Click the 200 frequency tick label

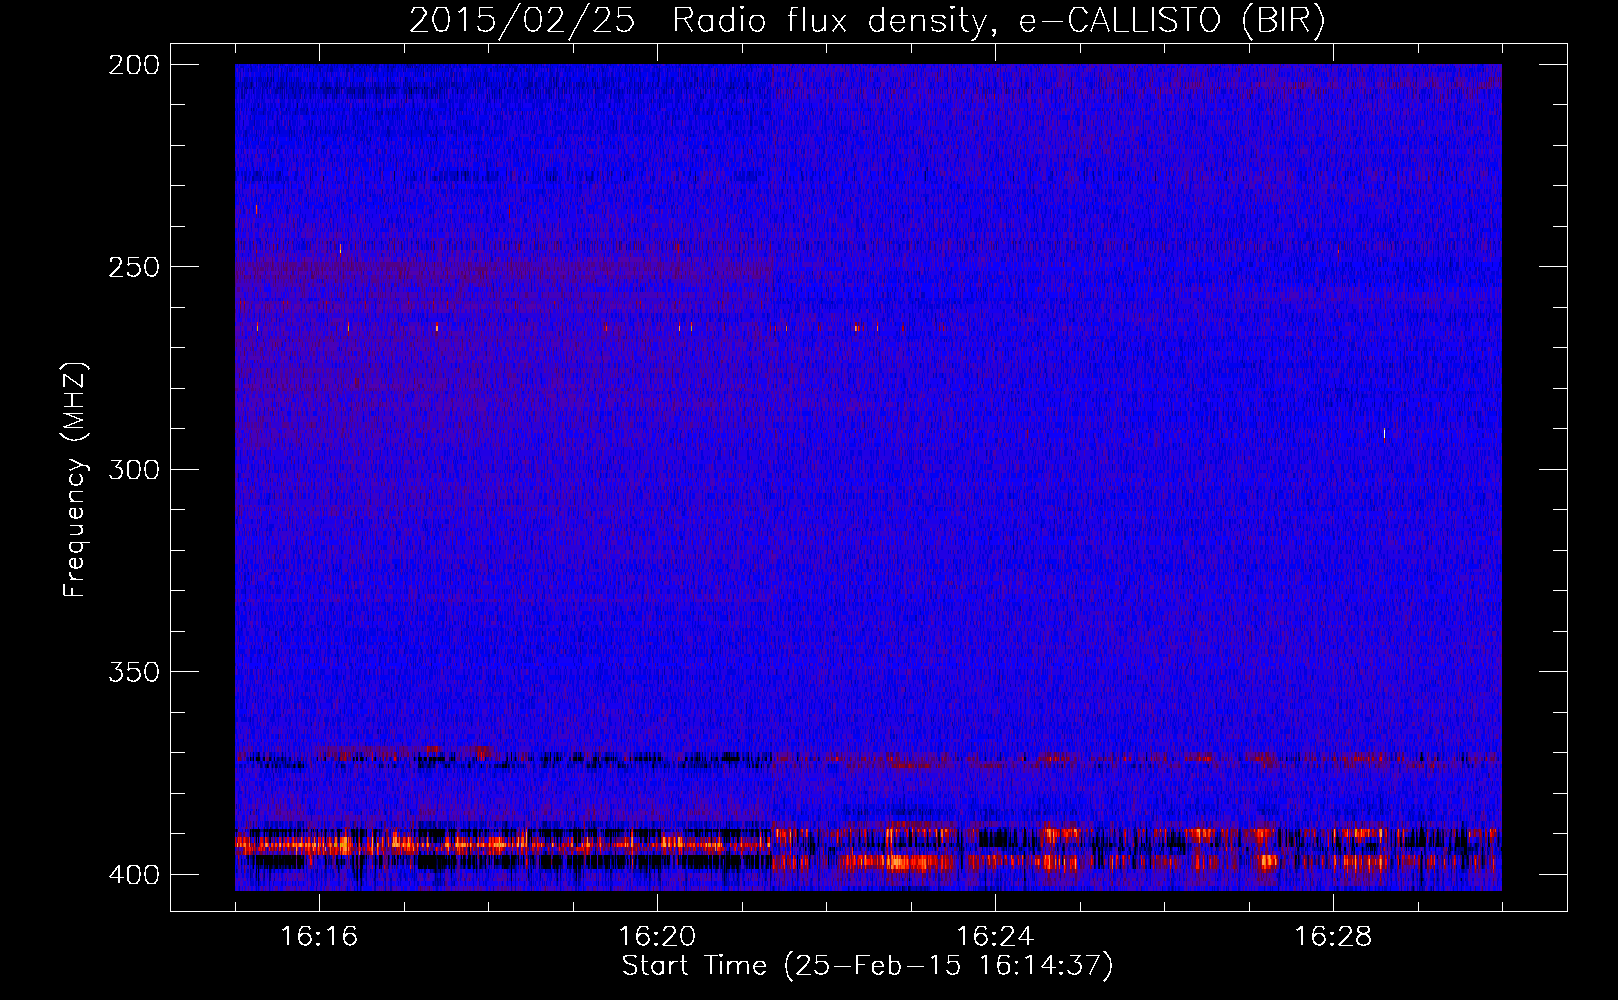[x=134, y=65]
